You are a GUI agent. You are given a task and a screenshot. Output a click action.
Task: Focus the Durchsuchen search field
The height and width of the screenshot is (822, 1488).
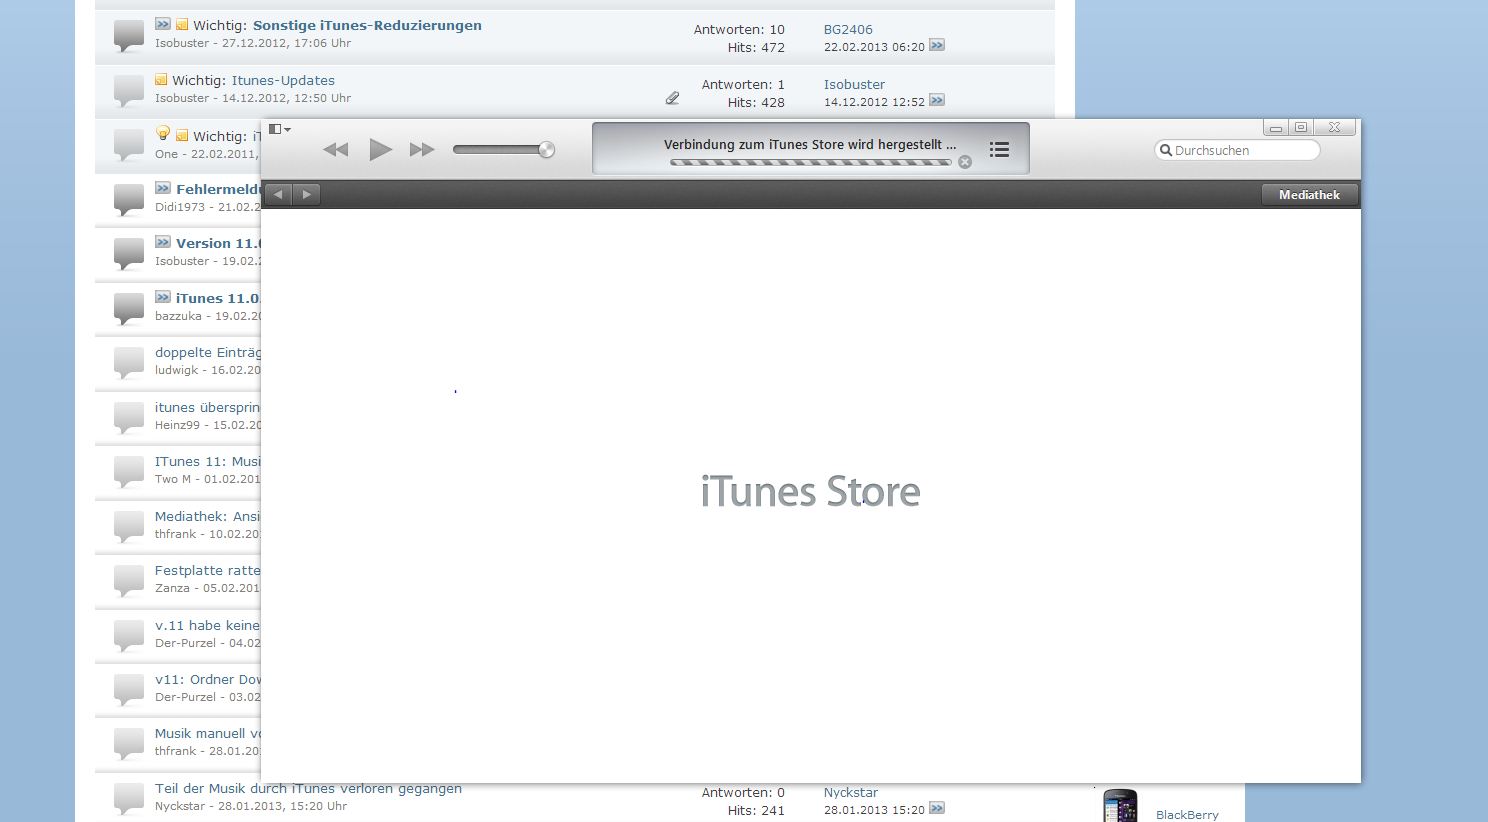(x=1237, y=150)
